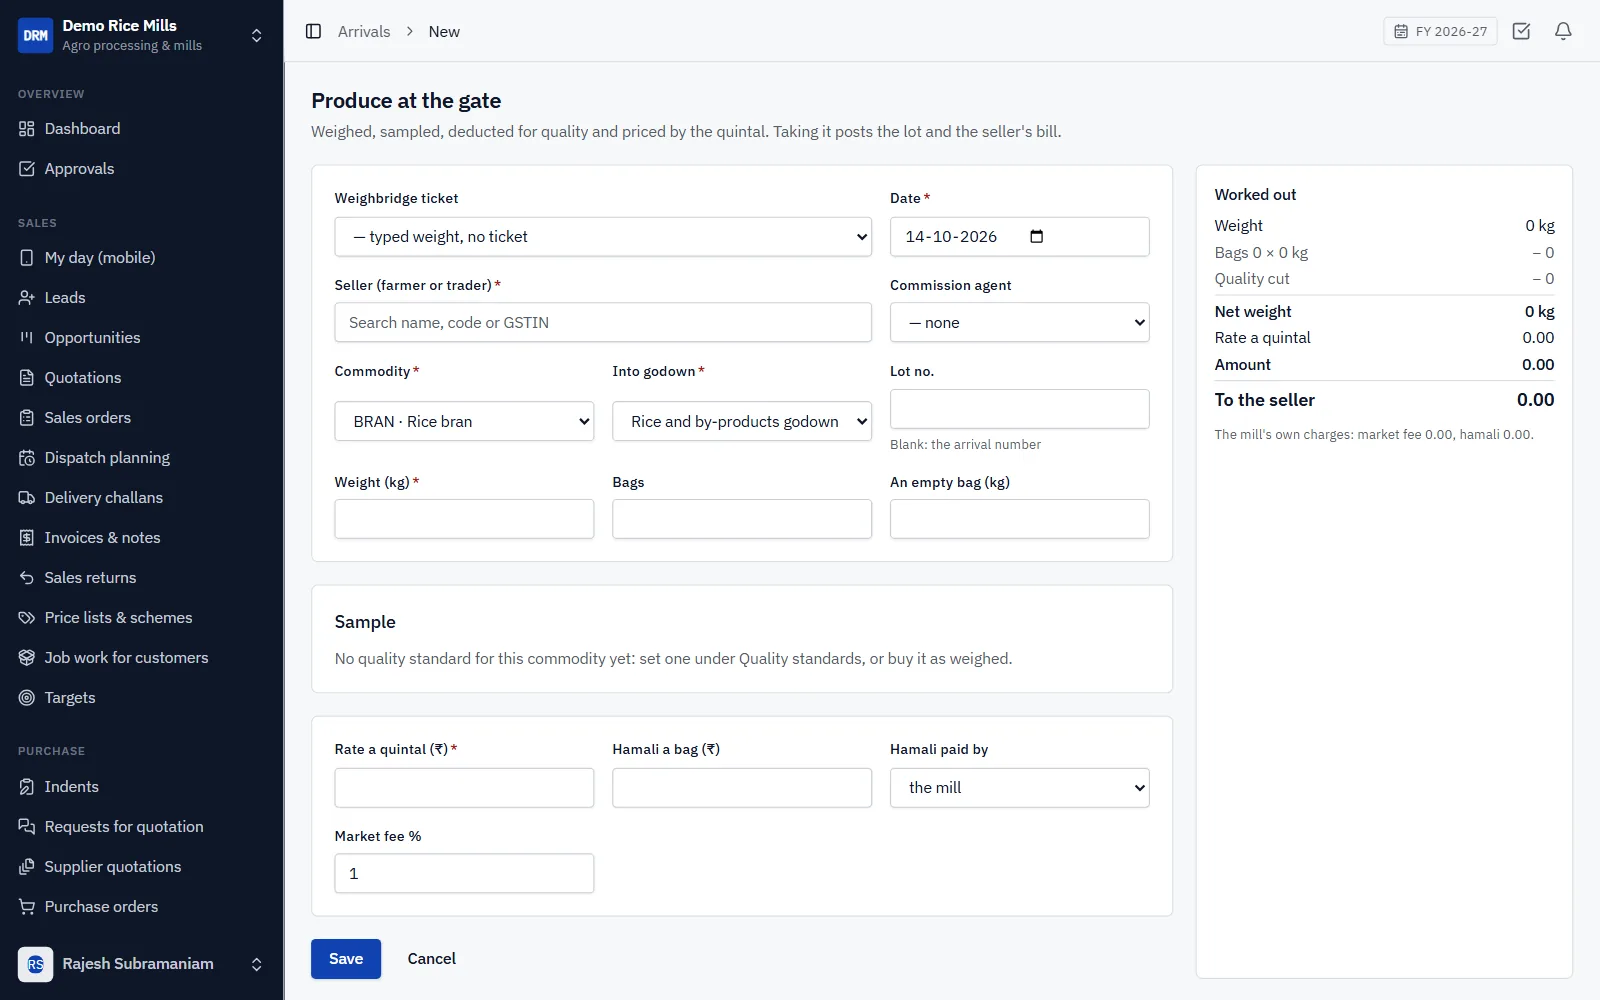This screenshot has width=1600, height=1000.
Task: Click the Sales orders clipboard icon
Action: tap(27, 418)
